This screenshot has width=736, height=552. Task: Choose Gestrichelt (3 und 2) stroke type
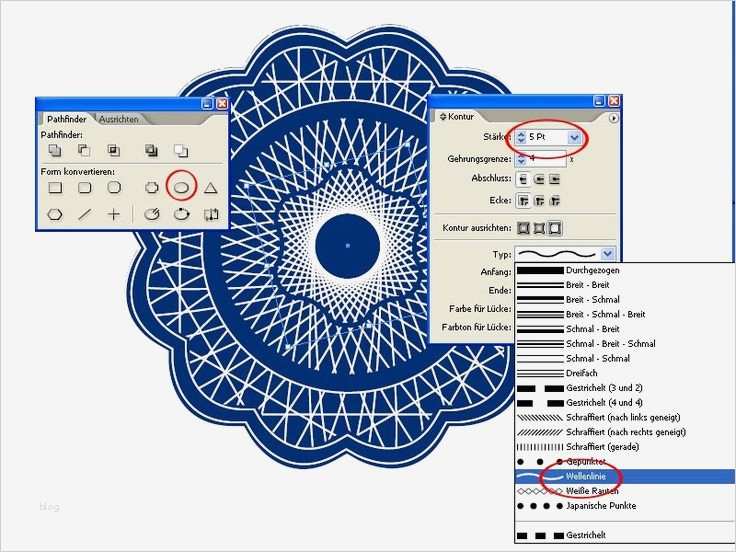point(624,388)
